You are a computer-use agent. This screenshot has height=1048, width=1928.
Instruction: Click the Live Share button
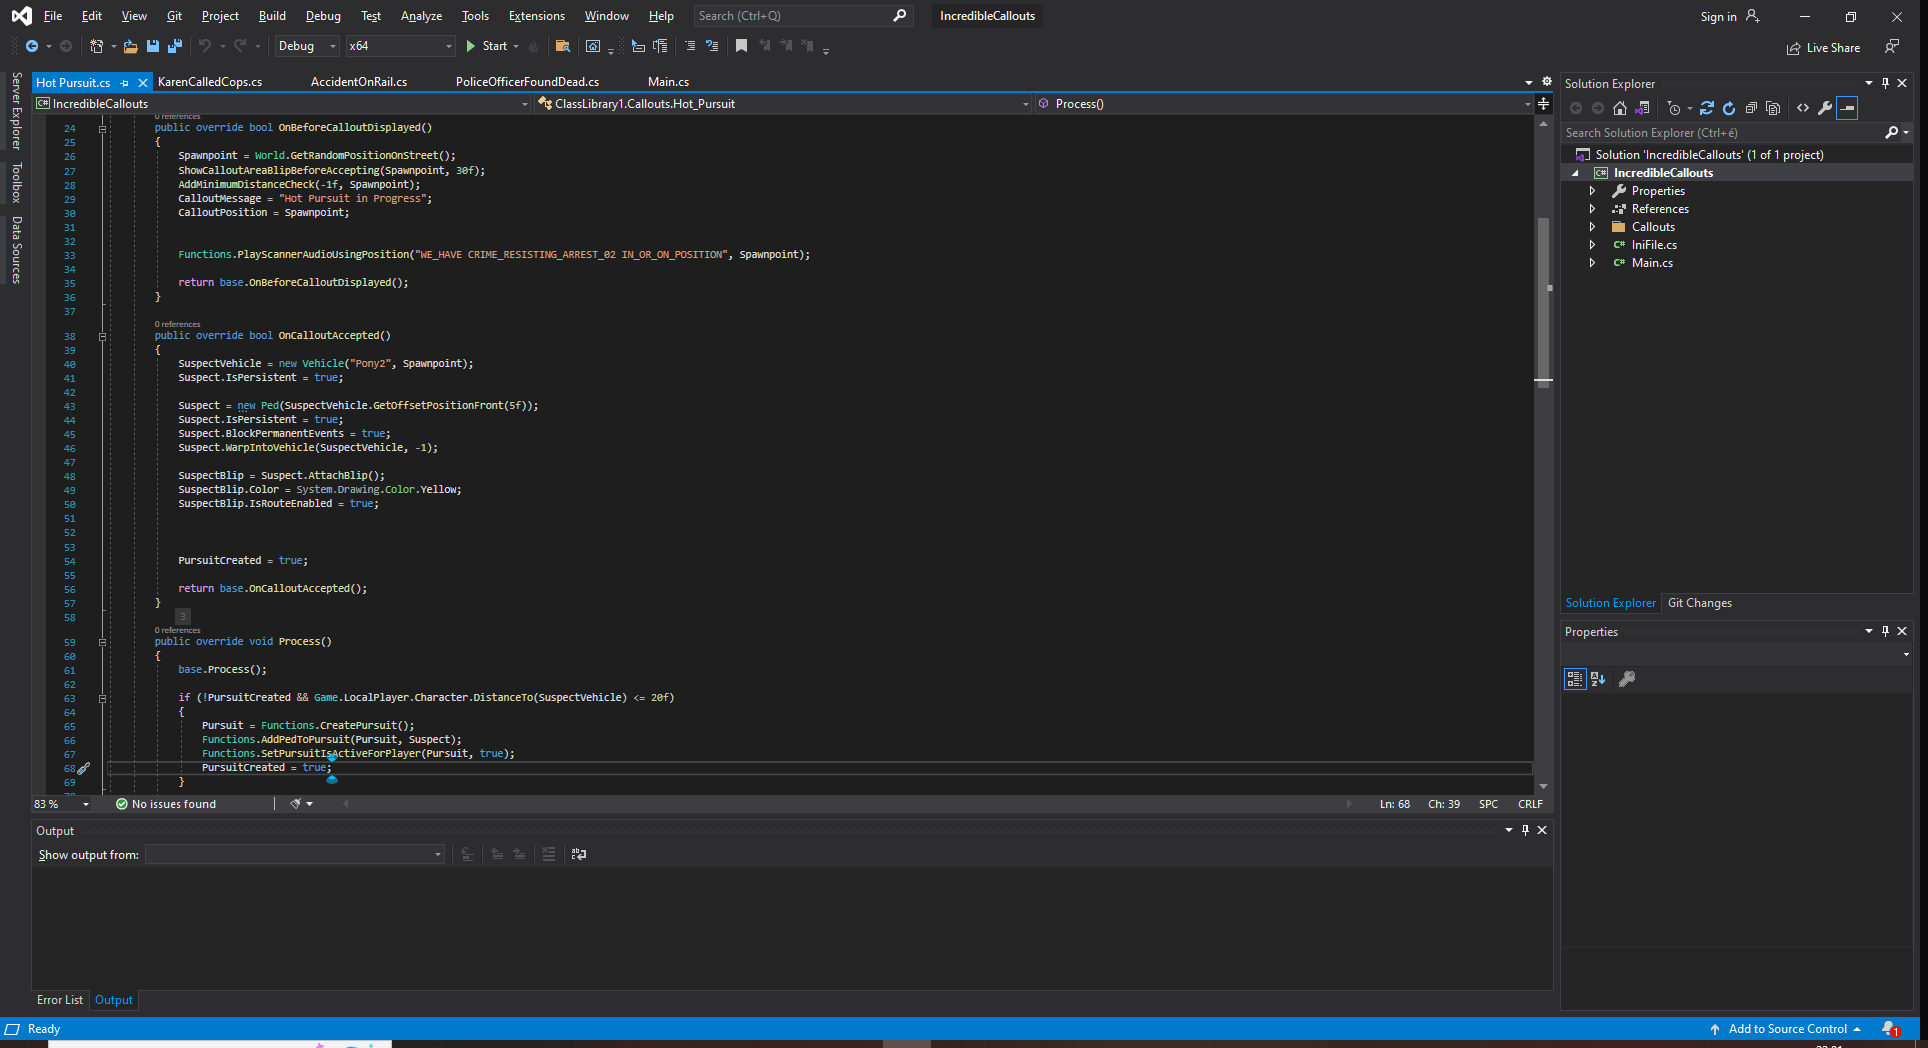point(1824,48)
